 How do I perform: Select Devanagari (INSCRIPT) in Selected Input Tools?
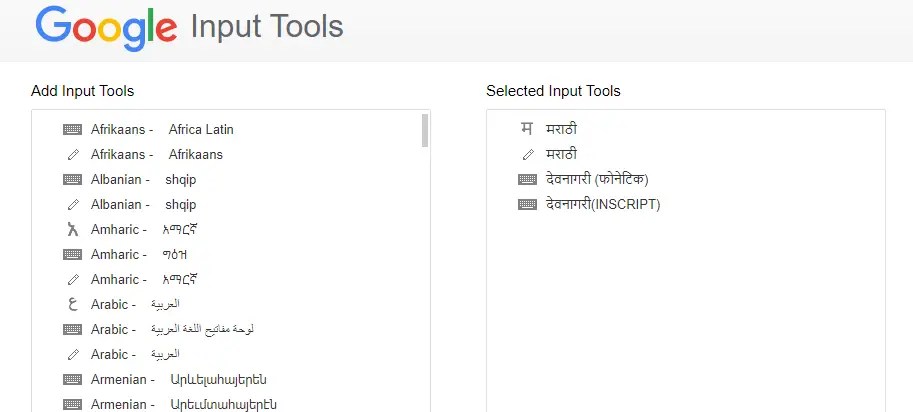[x=603, y=205]
